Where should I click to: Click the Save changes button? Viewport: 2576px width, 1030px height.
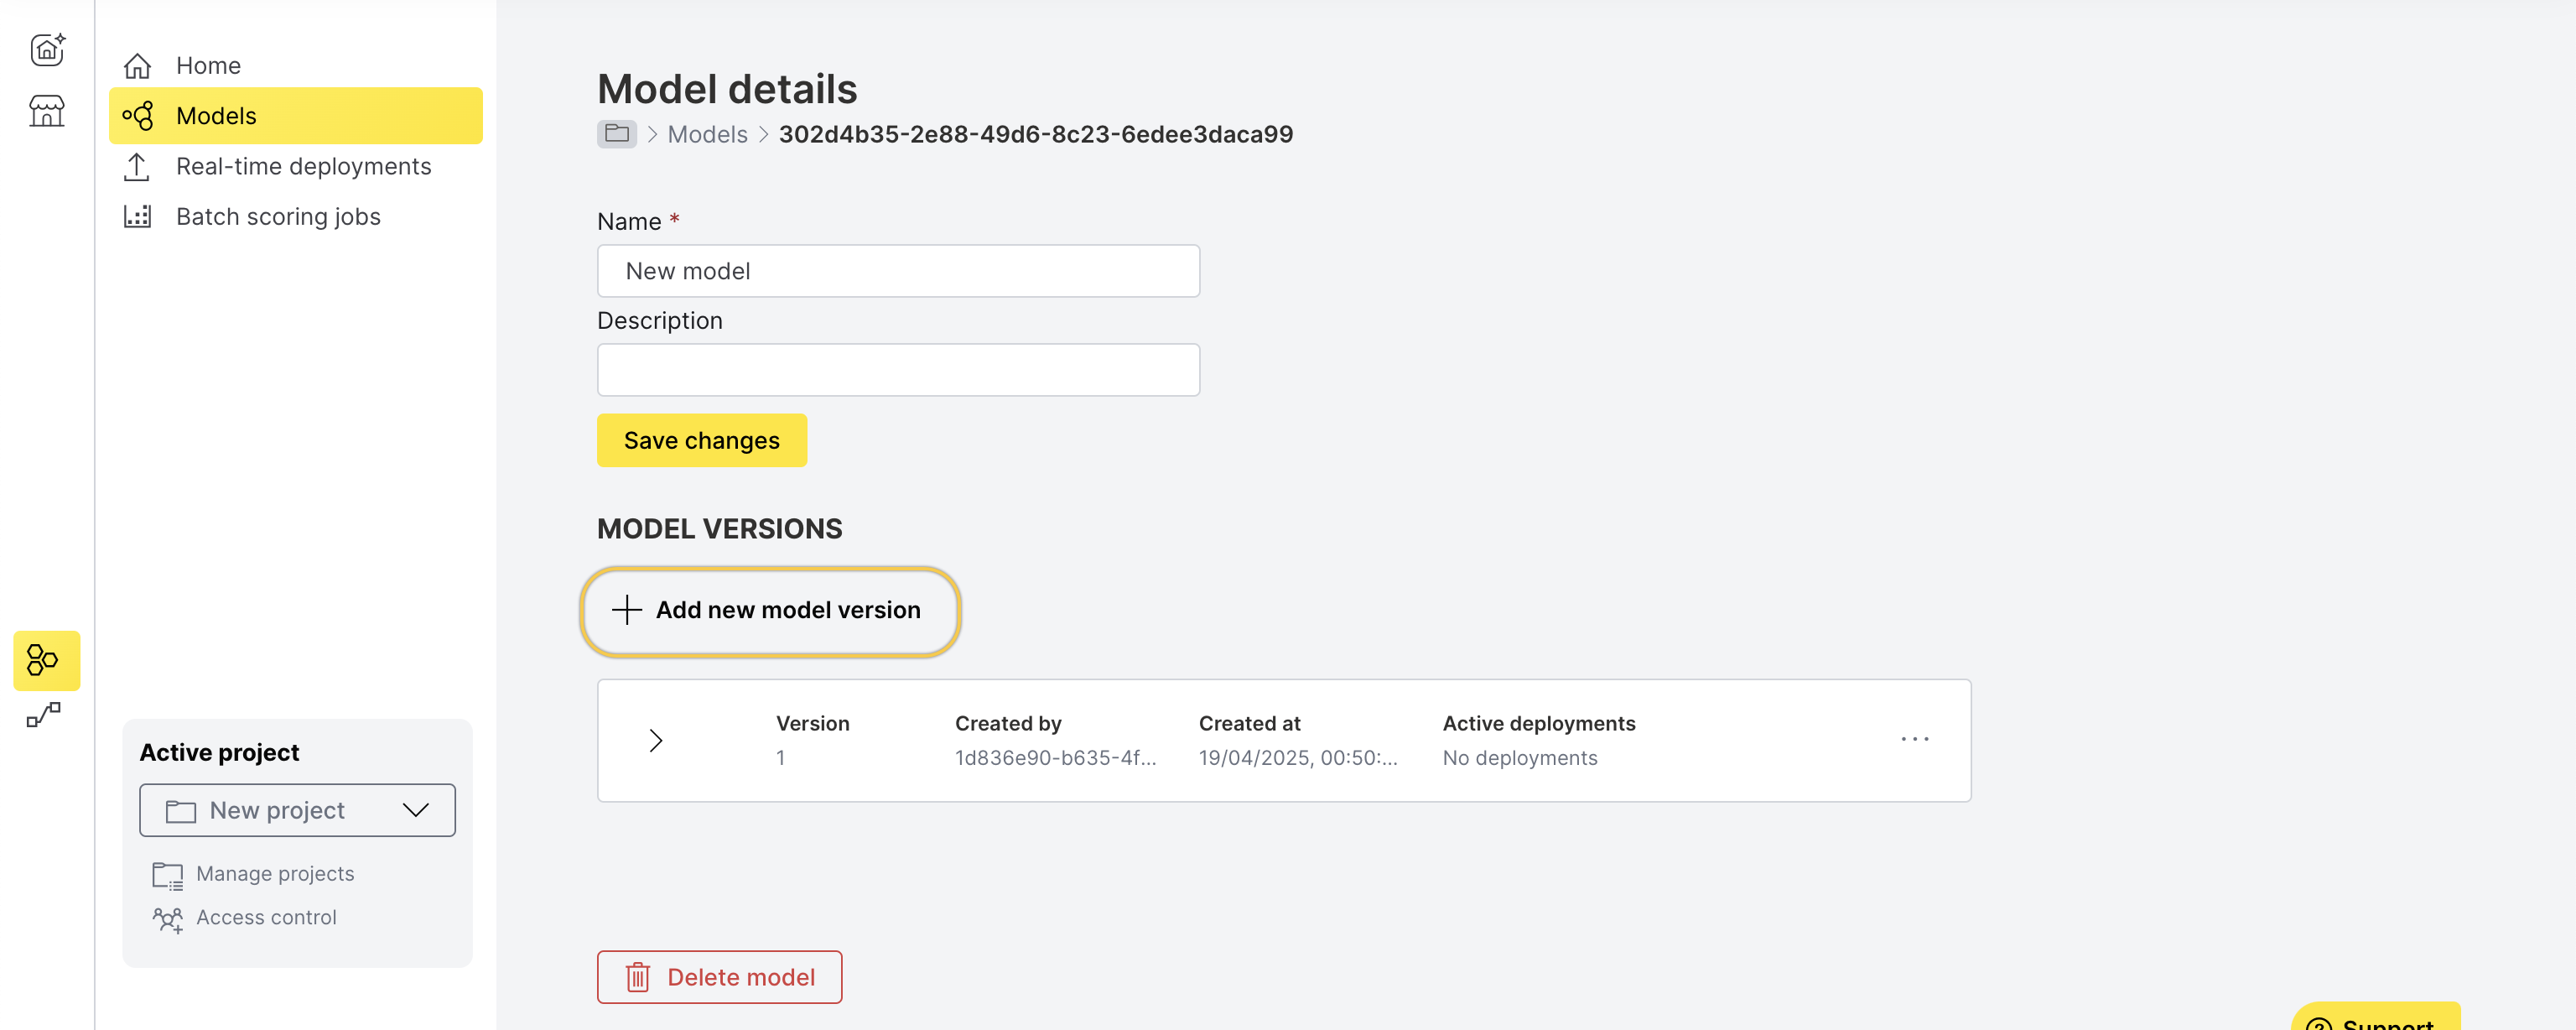702,440
